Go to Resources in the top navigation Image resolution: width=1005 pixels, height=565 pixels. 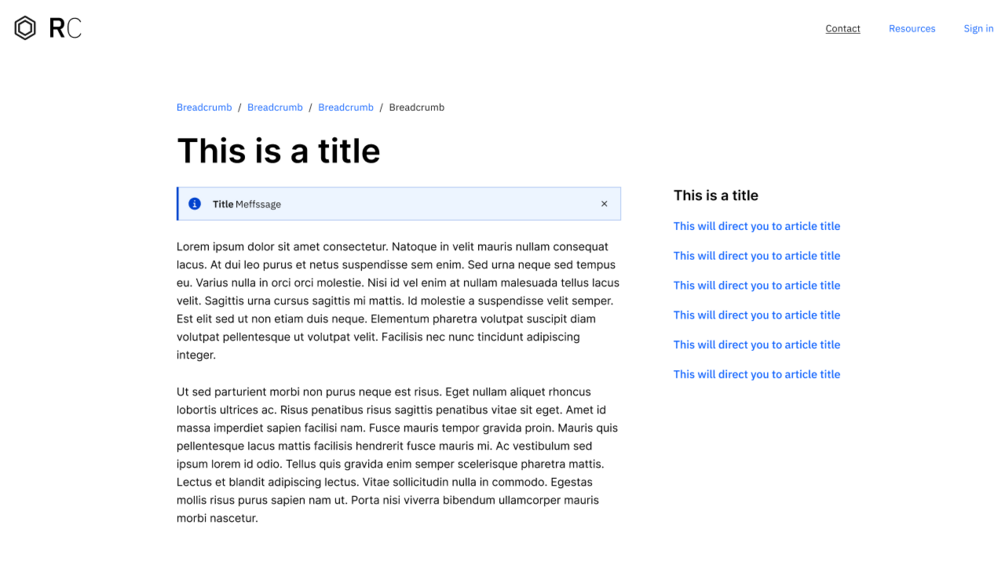point(912,29)
